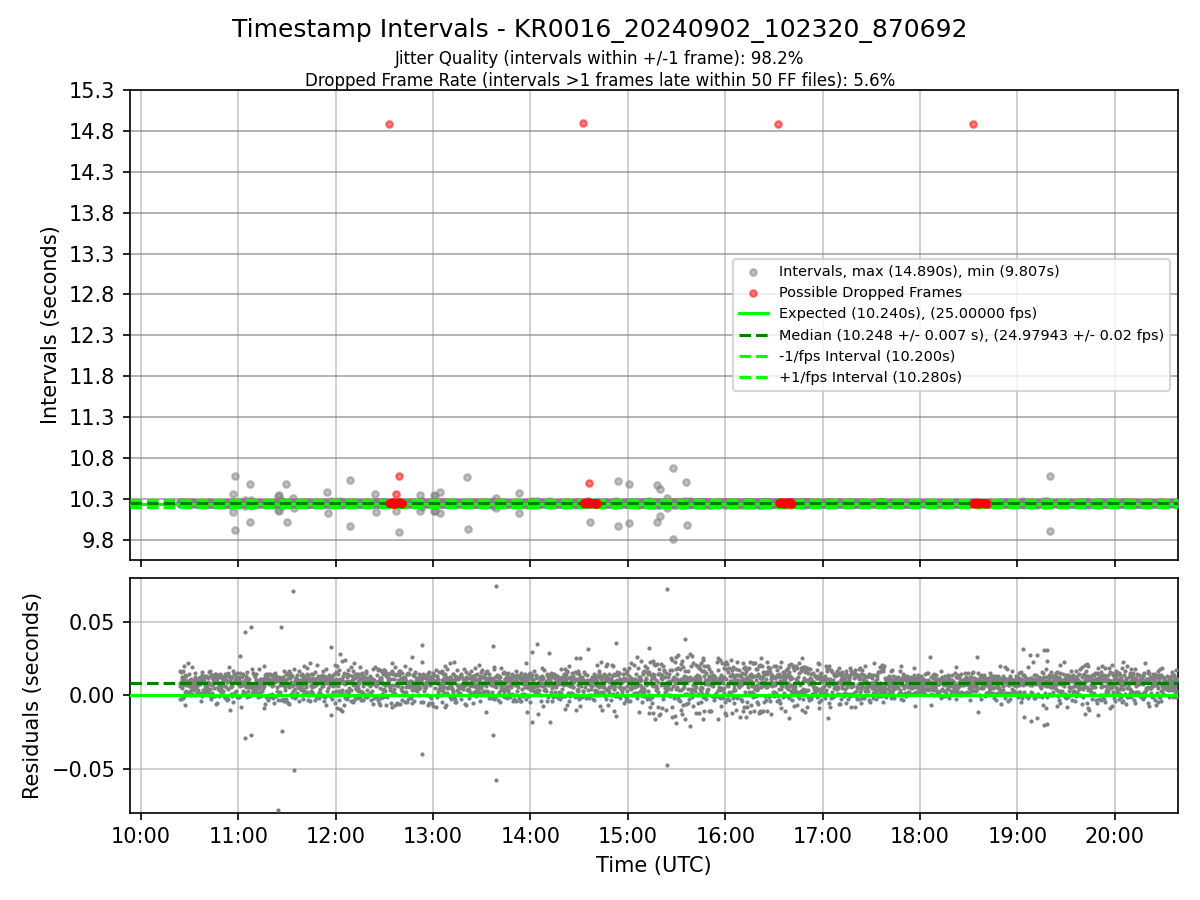1200x900 pixels.
Task: Click the 'Time (UTC)' x-axis label
Action: click(653, 865)
